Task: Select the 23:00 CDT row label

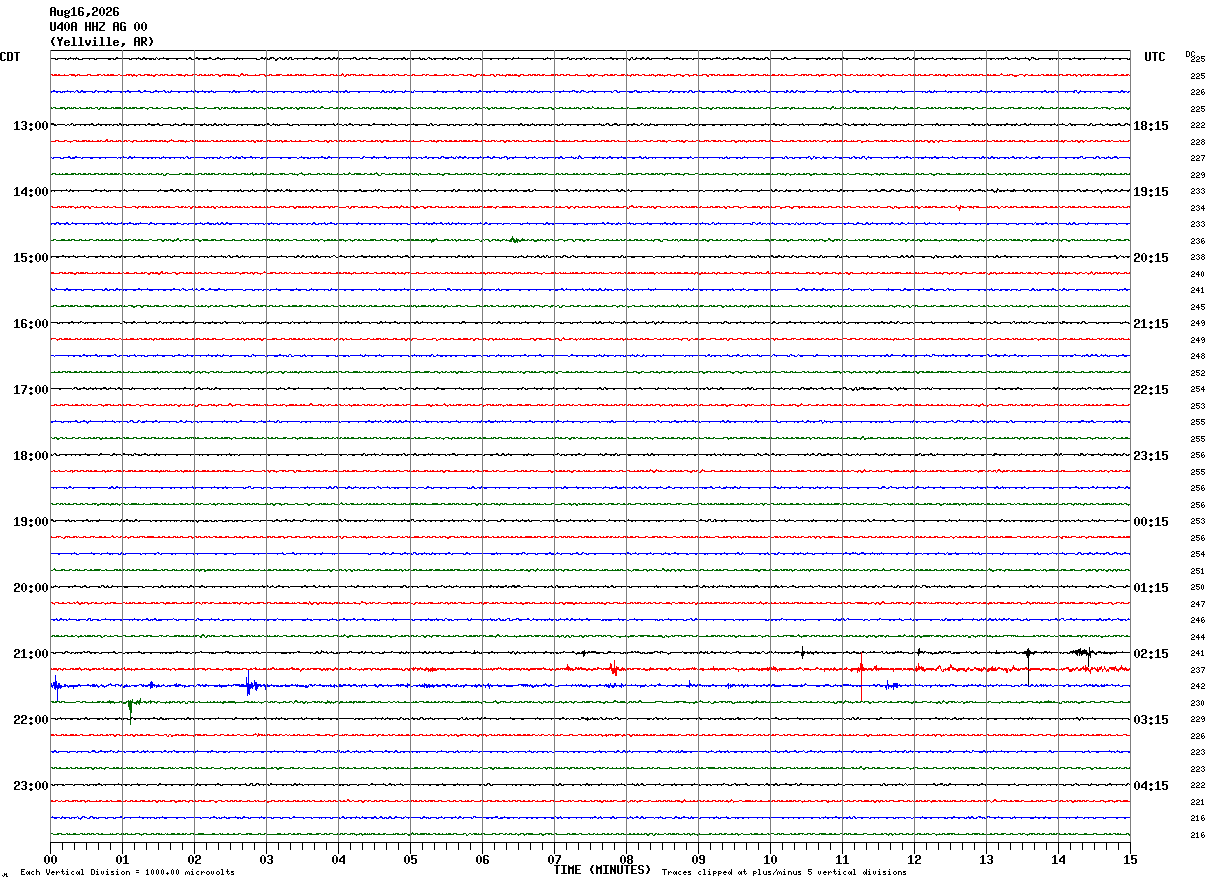Action: (30, 785)
